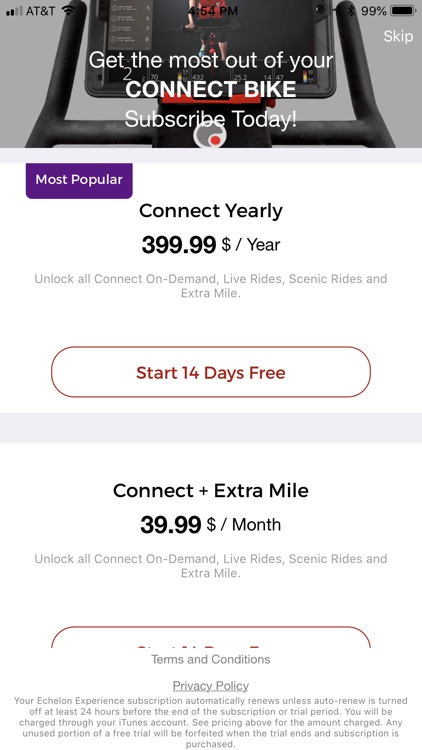Tap the 399.99 $ / Year price
The height and width of the screenshot is (750, 422).
click(211, 245)
